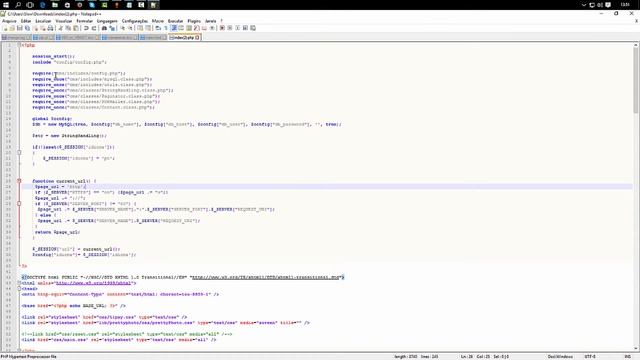Close the index2.php tab with its X
The image size is (640, 360).
(198, 38)
